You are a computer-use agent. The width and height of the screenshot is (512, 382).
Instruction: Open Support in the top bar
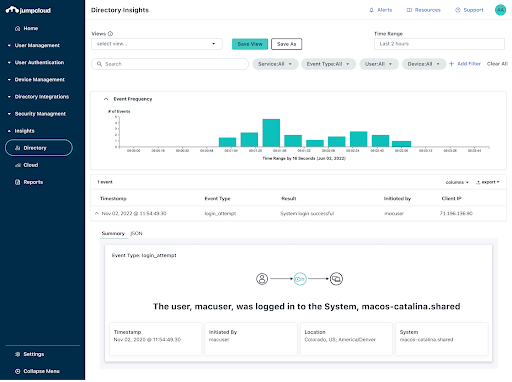click(469, 10)
